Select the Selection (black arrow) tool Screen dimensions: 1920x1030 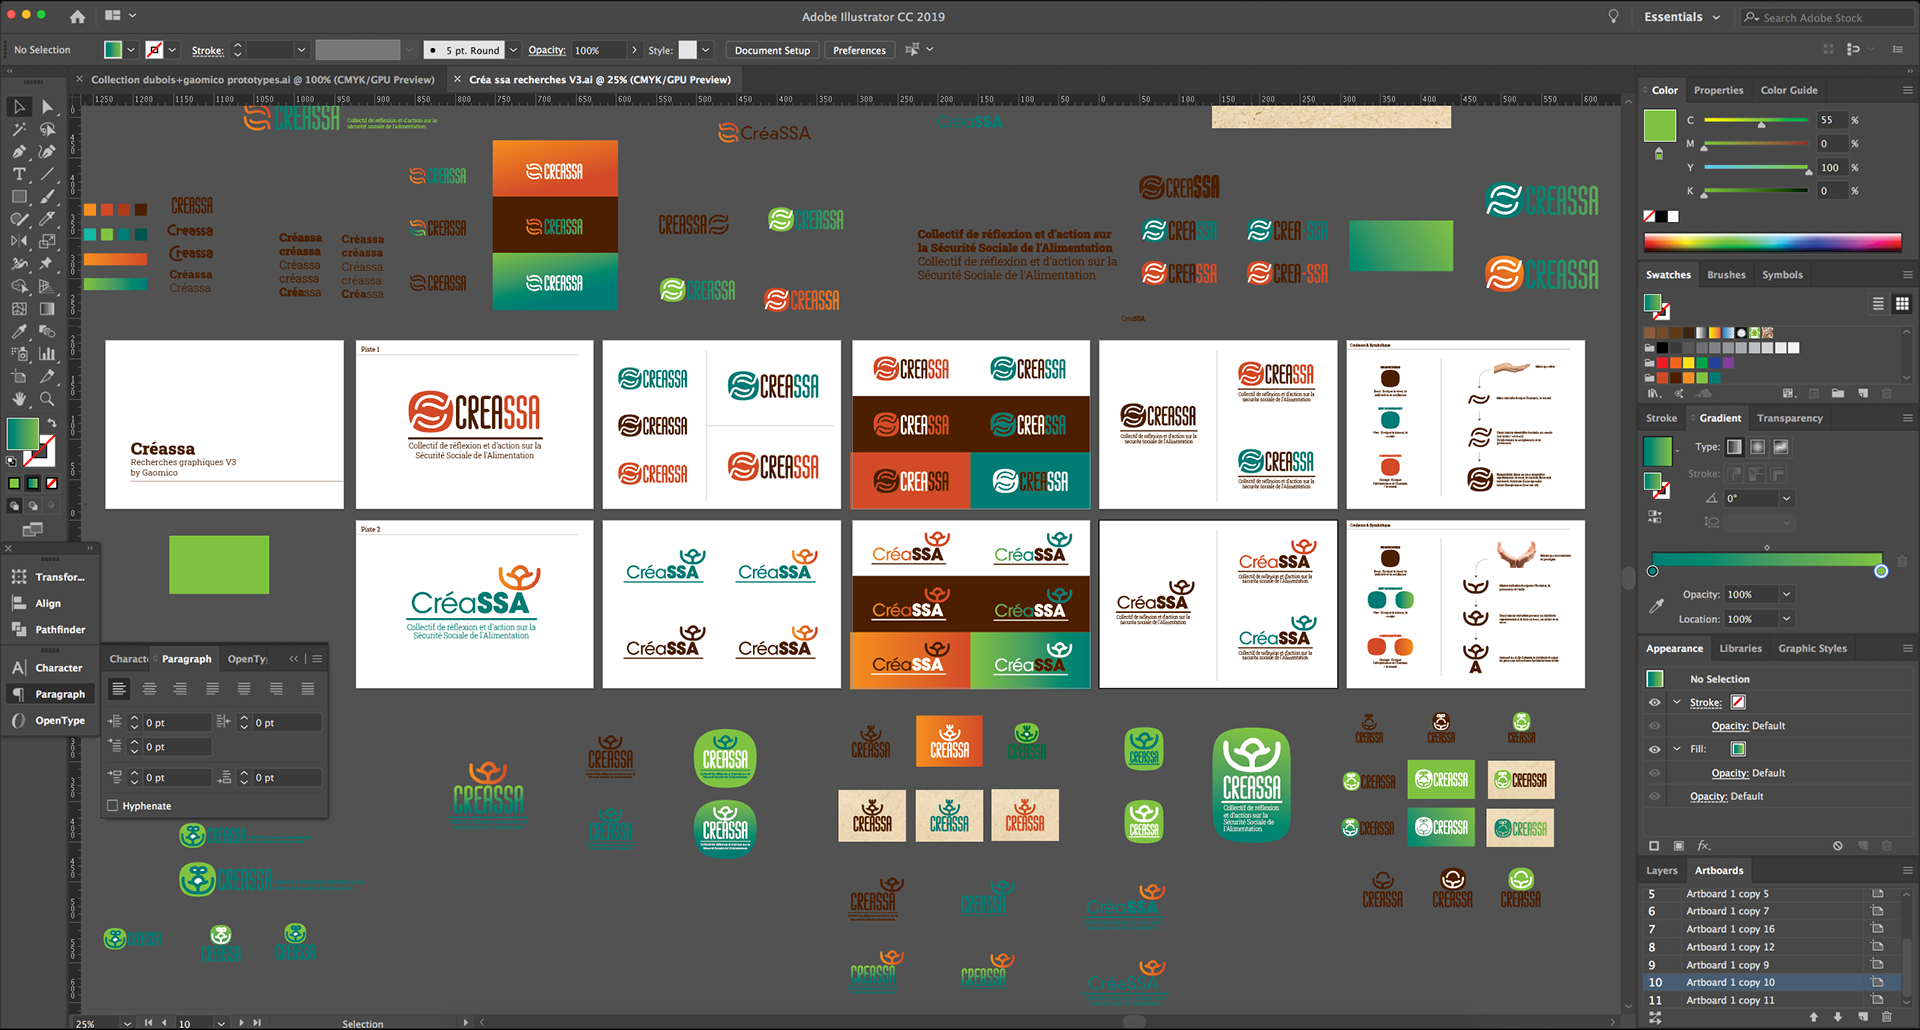(19, 107)
